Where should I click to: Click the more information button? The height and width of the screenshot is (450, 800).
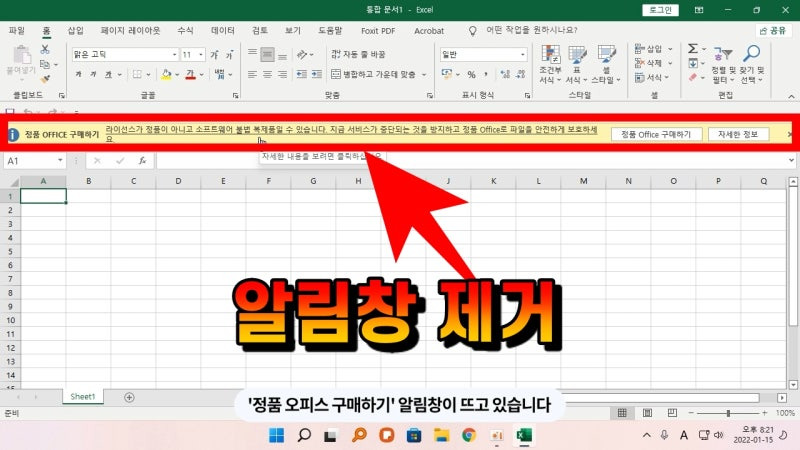click(x=738, y=134)
